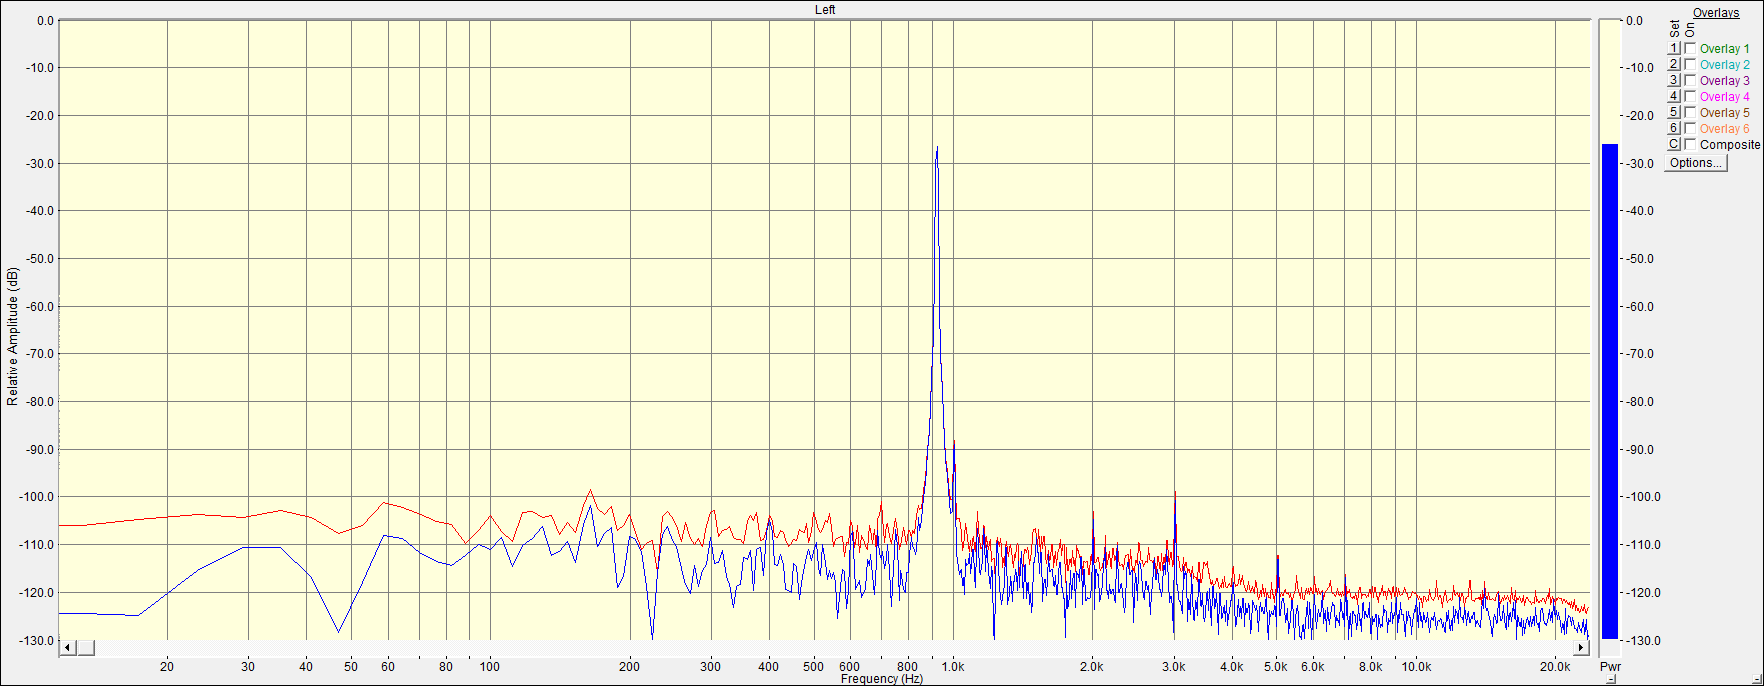Viewport: 1764px width, 686px height.
Task: Click the Overlays heading
Action: point(1716,13)
